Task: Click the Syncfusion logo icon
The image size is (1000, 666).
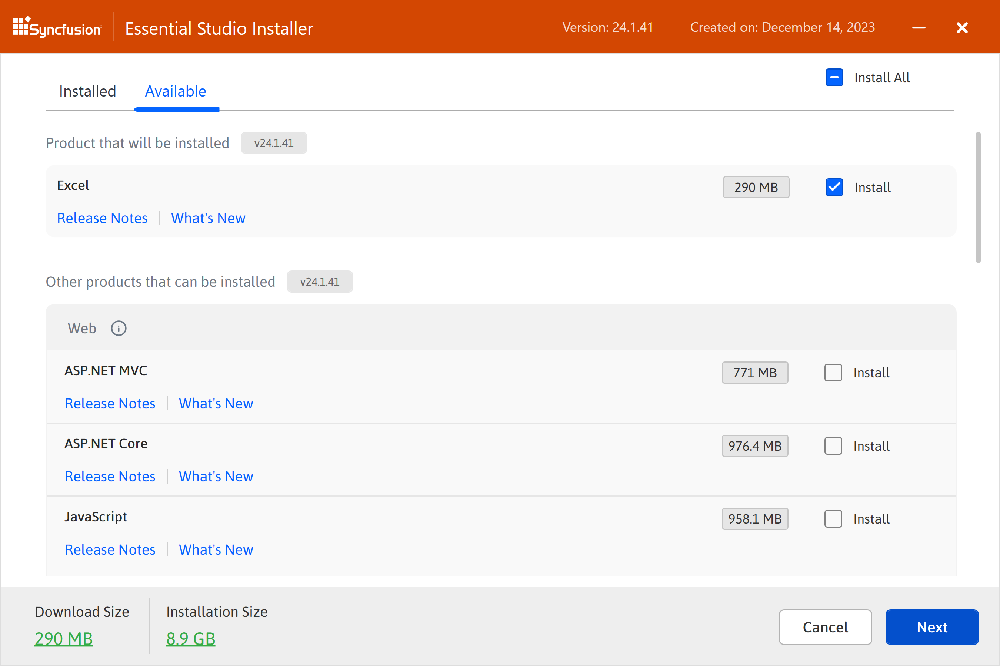Action: 20,27
